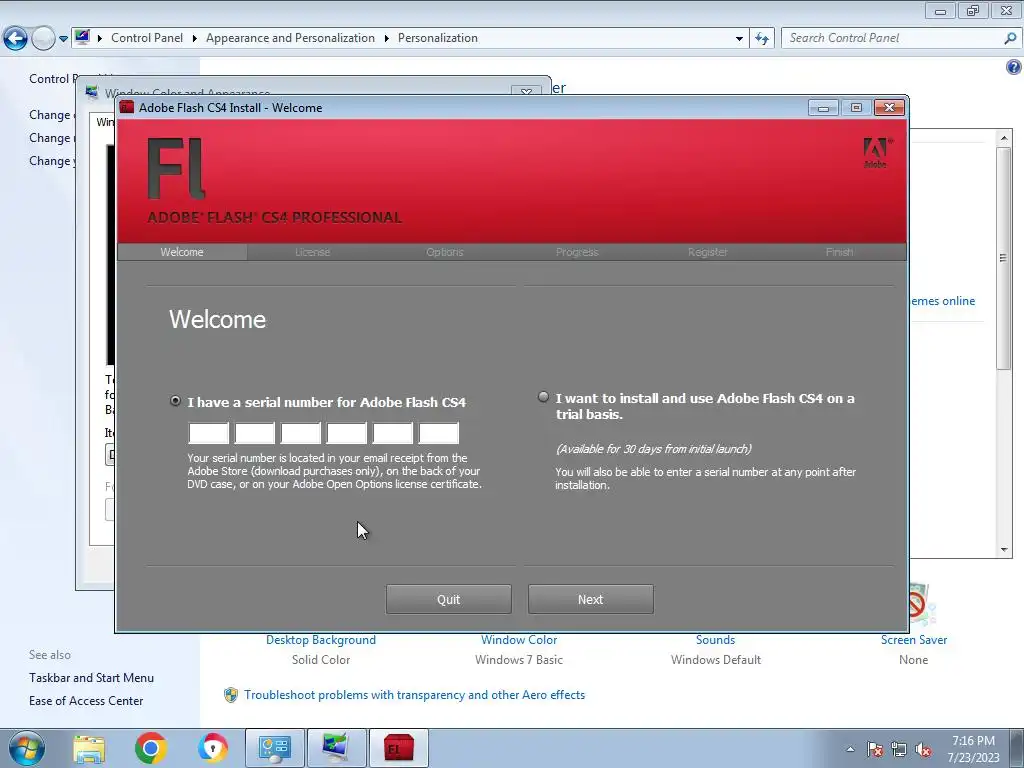This screenshot has width=1024, height=768.
Task: Select 'I have a serial number' radio option
Action: coord(175,401)
